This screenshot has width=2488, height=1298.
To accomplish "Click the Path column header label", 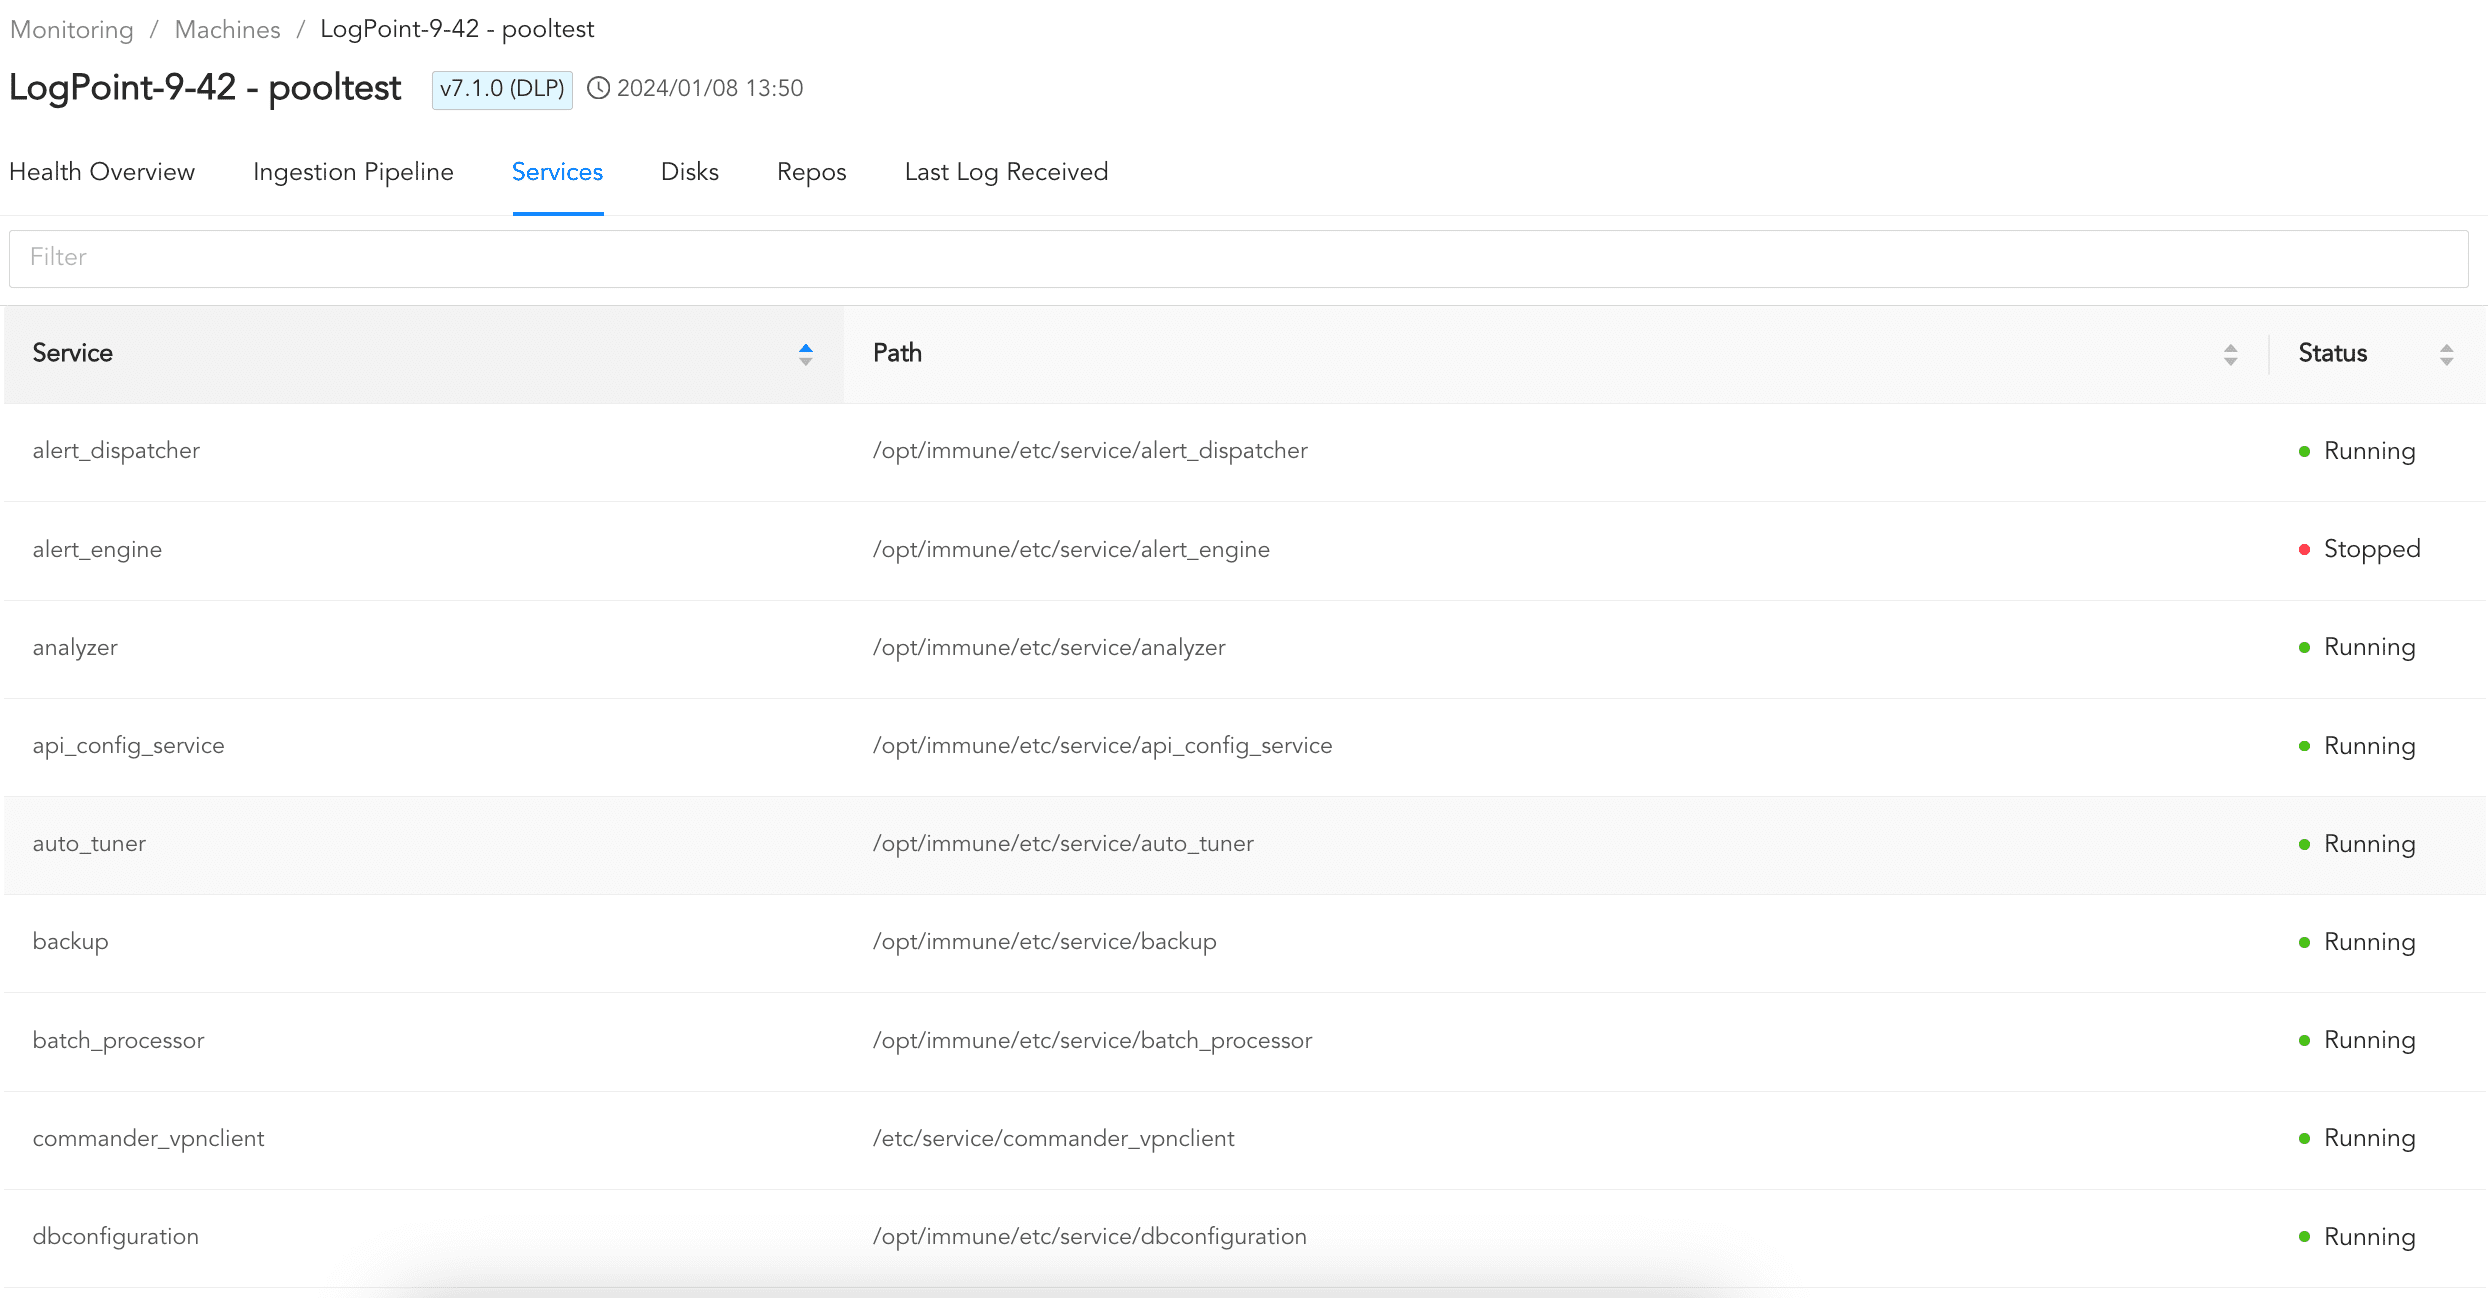I will tap(897, 353).
